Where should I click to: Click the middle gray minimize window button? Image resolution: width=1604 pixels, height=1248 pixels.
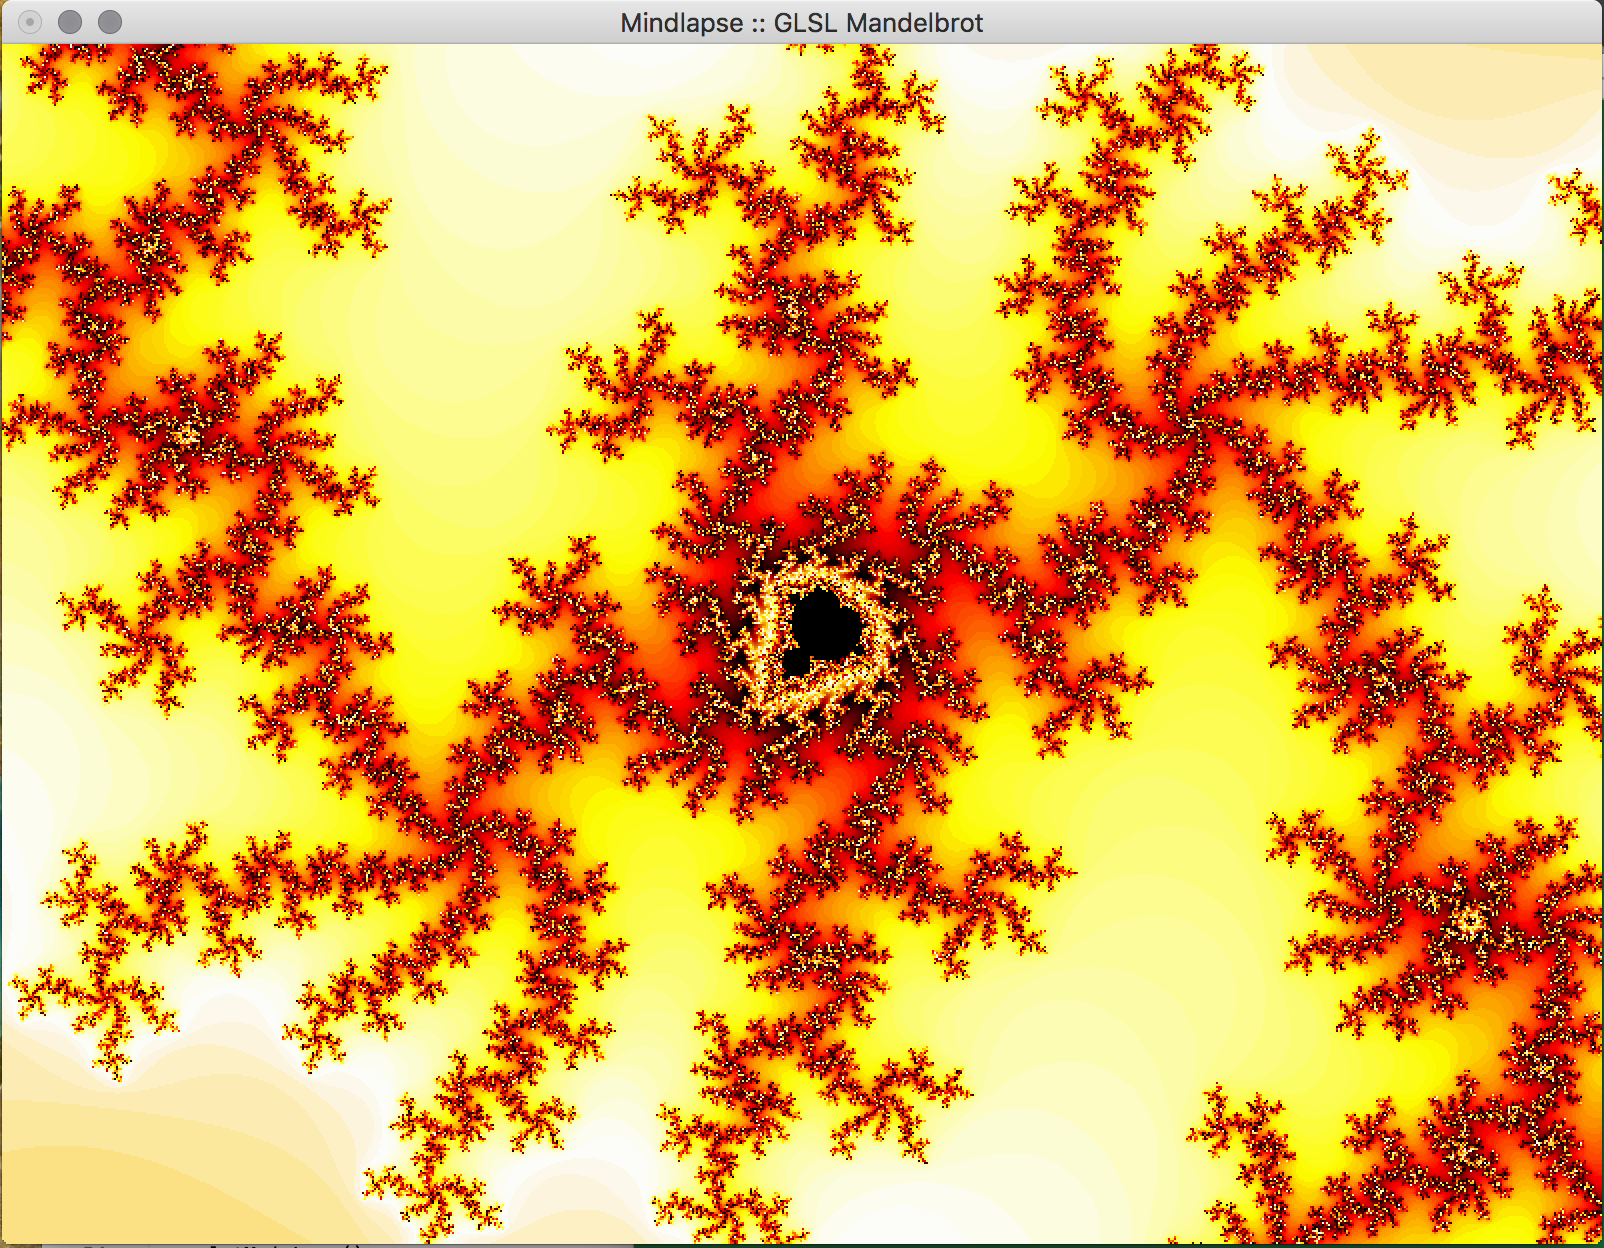point(70,21)
